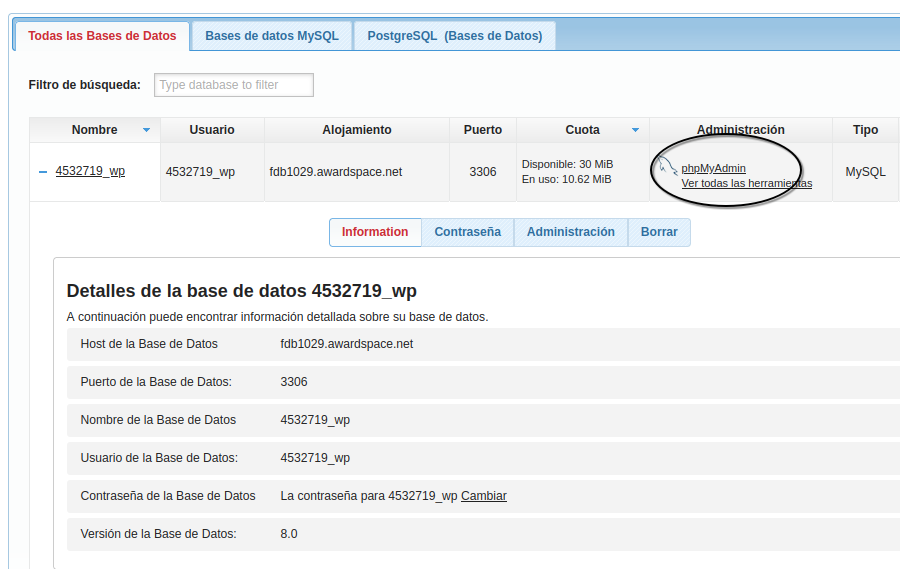The width and height of the screenshot is (900, 569).
Task: Click the Nombre column sort arrow
Action: 146,130
